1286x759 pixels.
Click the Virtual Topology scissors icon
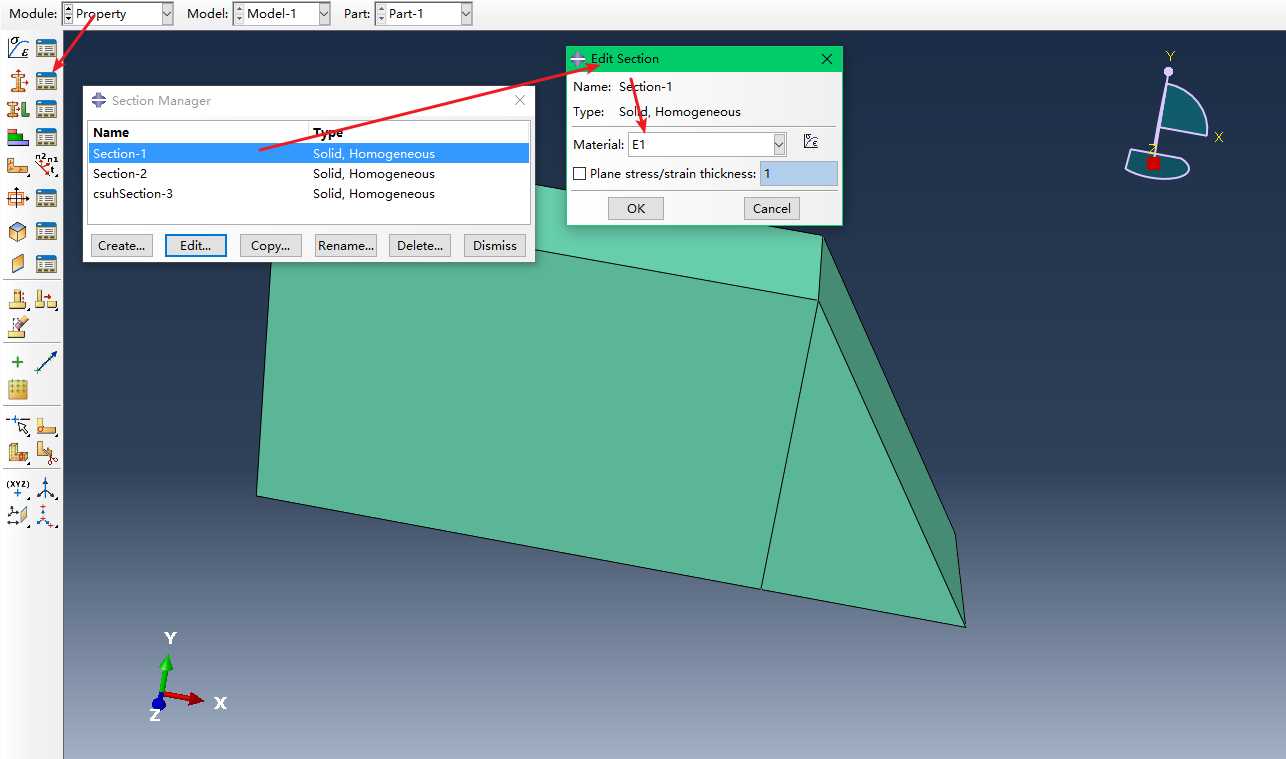click(46, 453)
